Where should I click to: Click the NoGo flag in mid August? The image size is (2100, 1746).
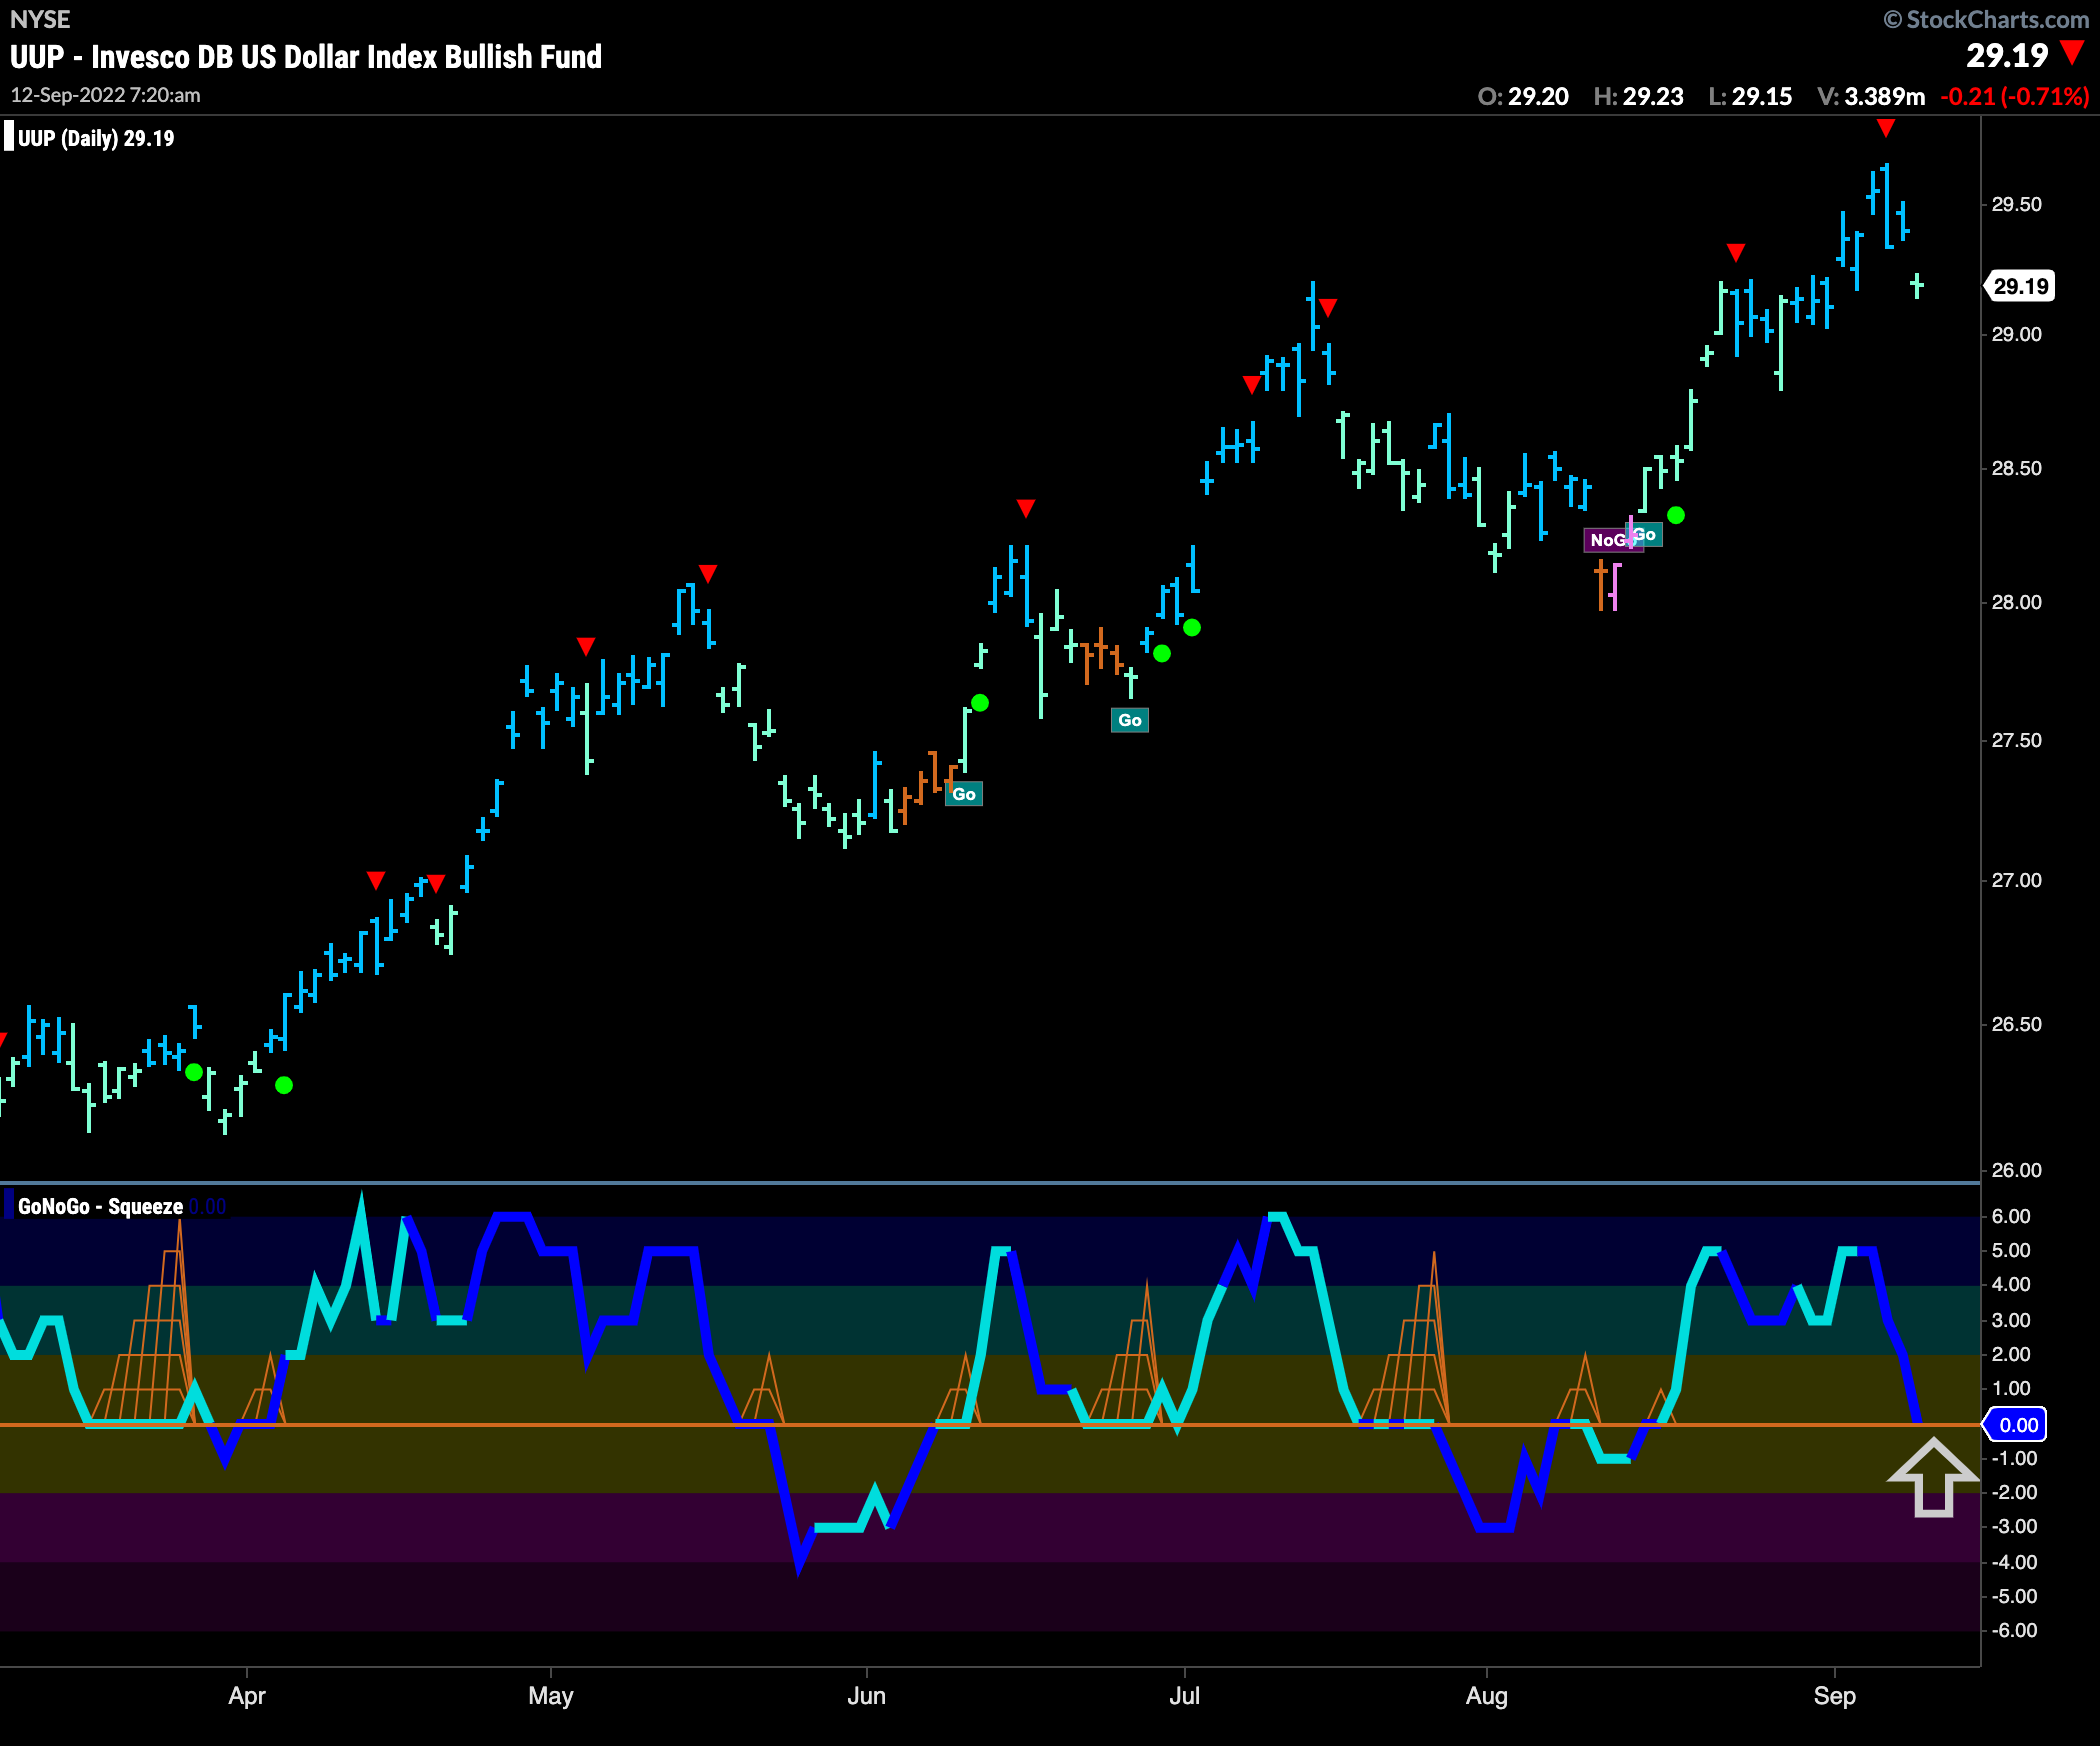(x=1608, y=540)
